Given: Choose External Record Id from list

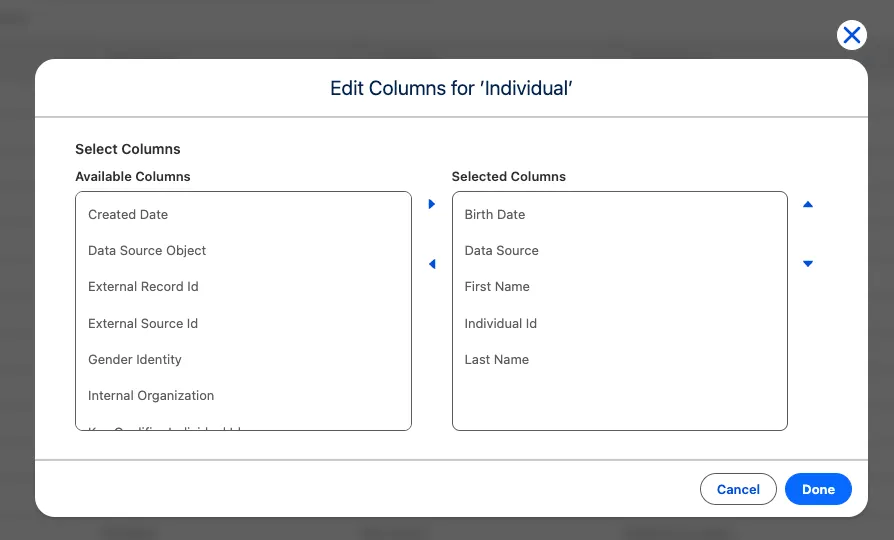Looking at the screenshot, I should 143,286.
